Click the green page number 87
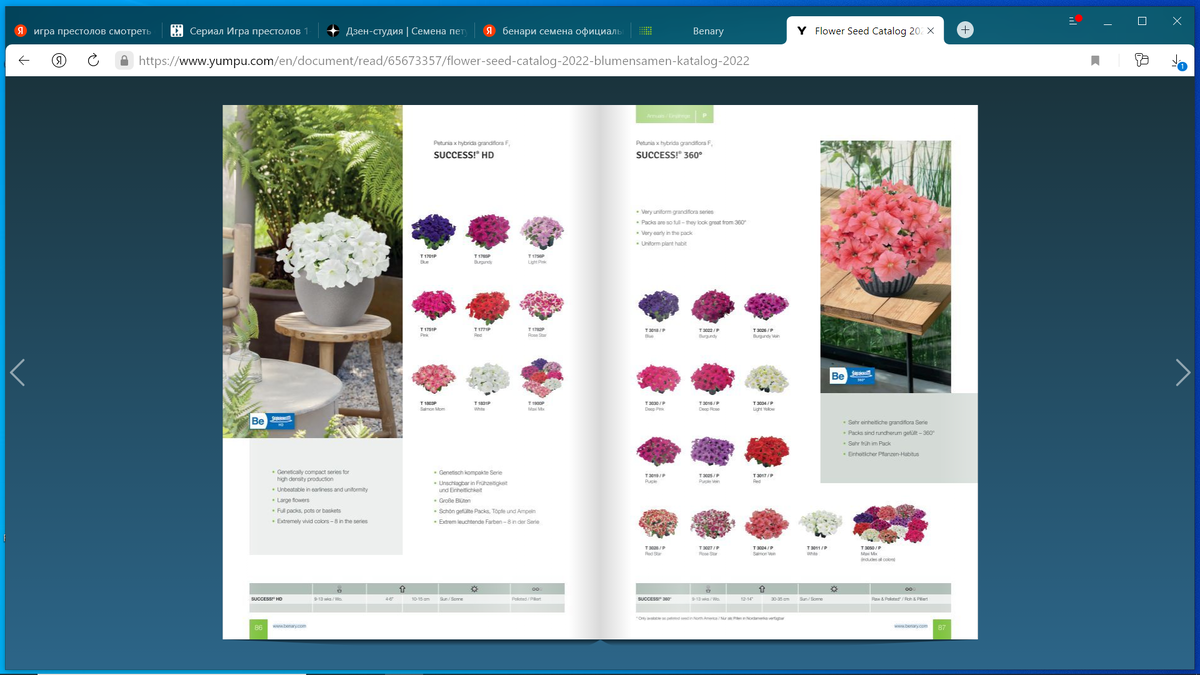This screenshot has height=675, width=1200. pos(941,627)
